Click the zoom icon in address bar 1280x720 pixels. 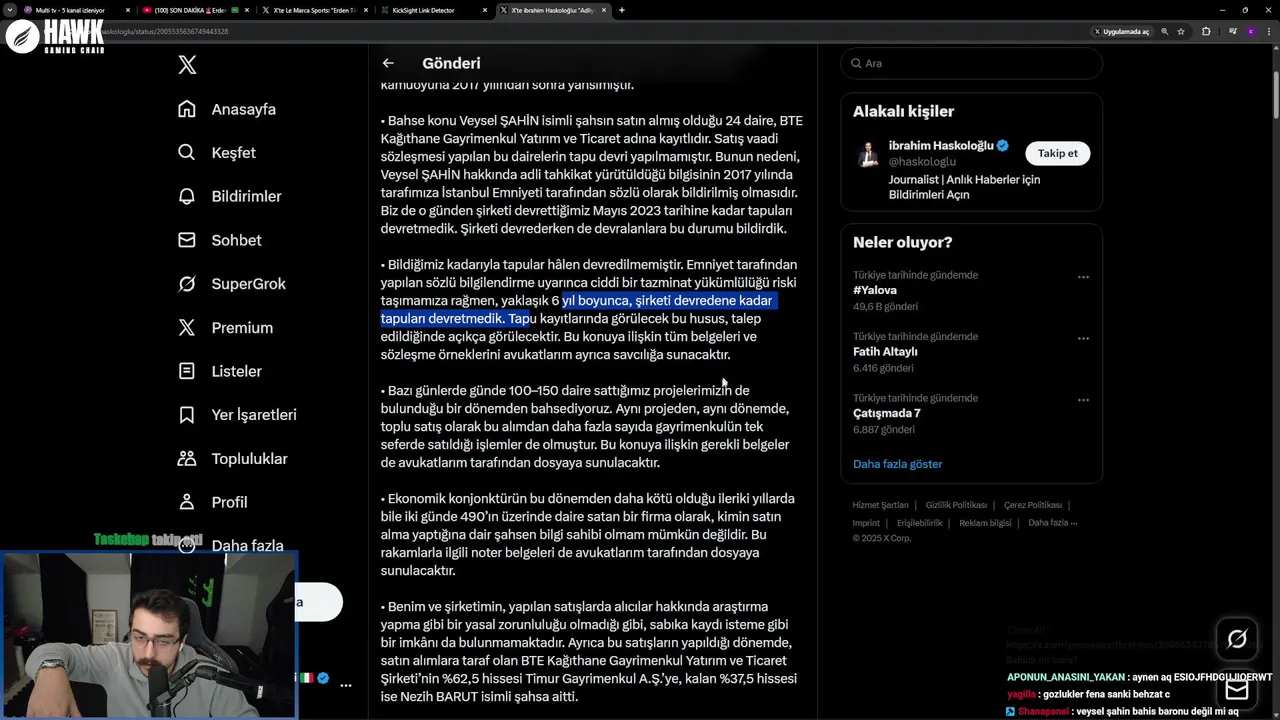tap(1165, 32)
